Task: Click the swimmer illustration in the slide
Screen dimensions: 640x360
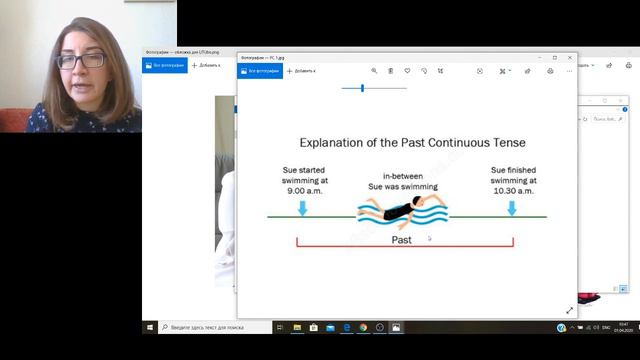Action: 403,212
